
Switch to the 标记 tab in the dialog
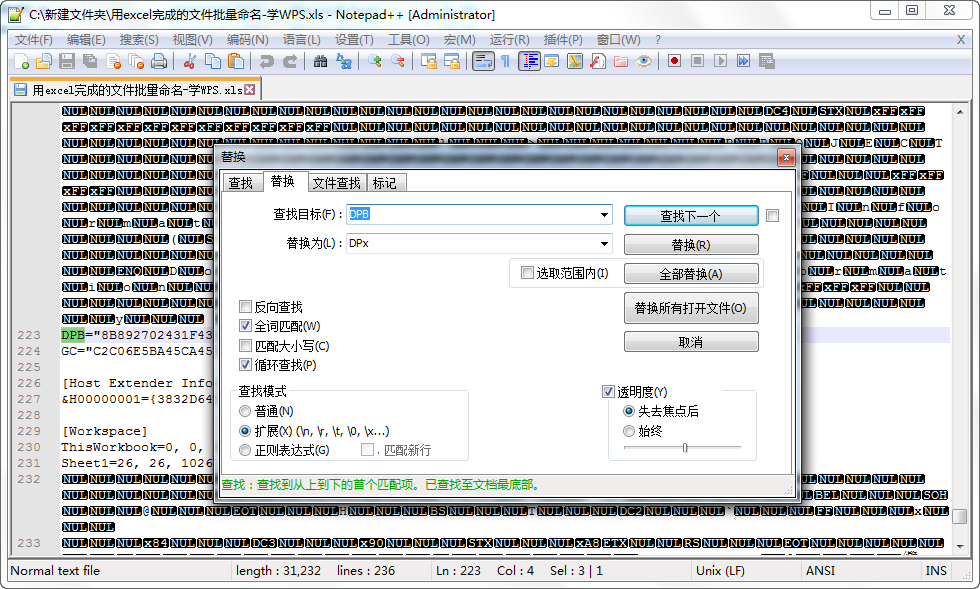coord(387,182)
